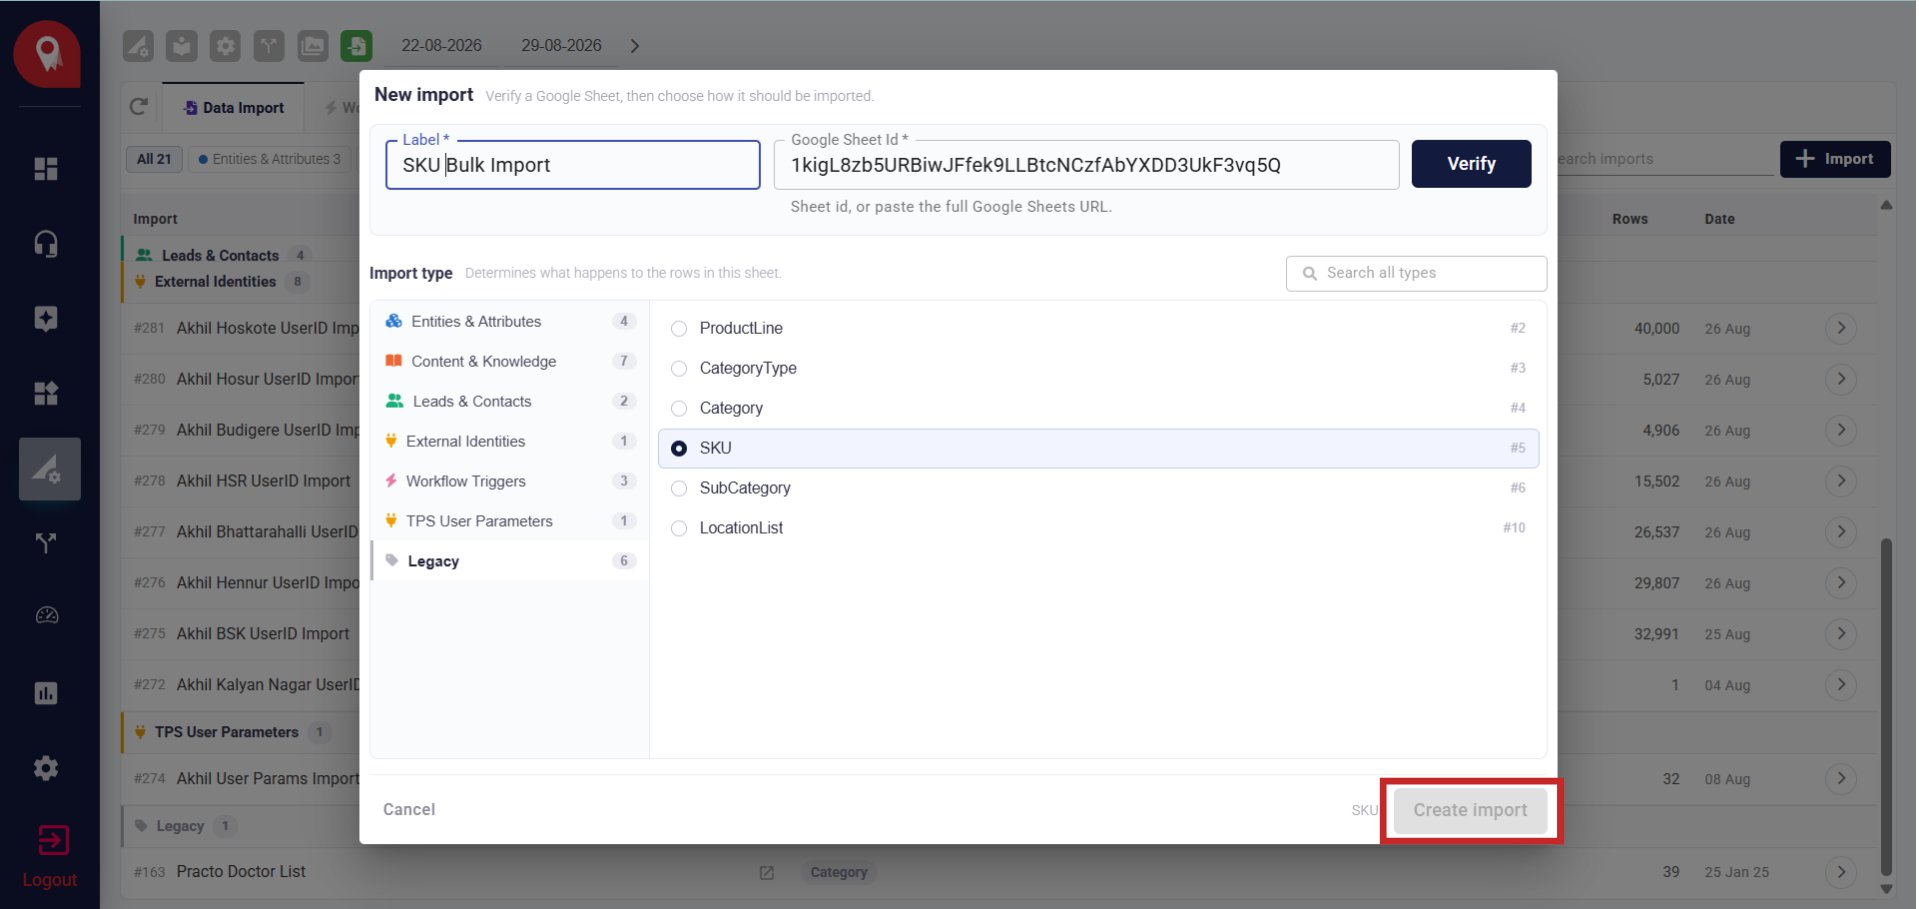Select the LocationList radio option
Screen dimensions: 1919x909
tap(679, 529)
